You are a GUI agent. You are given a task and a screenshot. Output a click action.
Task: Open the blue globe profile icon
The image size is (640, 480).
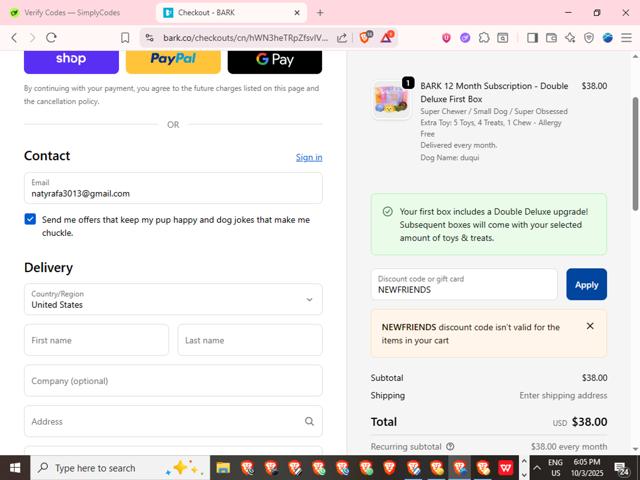608,38
